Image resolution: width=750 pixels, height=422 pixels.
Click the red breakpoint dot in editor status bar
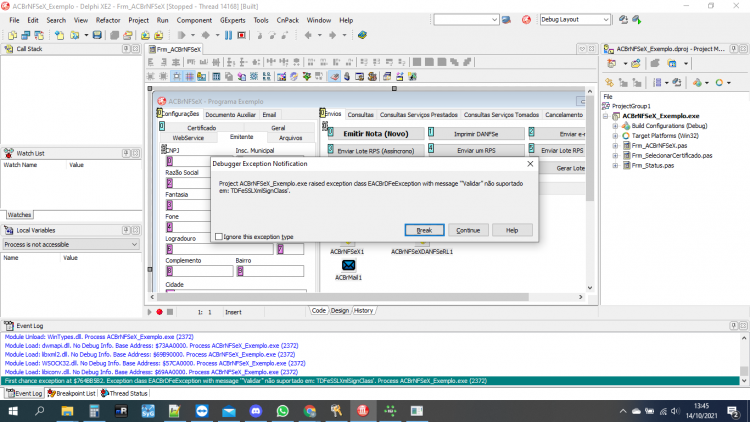(x=159, y=312)
